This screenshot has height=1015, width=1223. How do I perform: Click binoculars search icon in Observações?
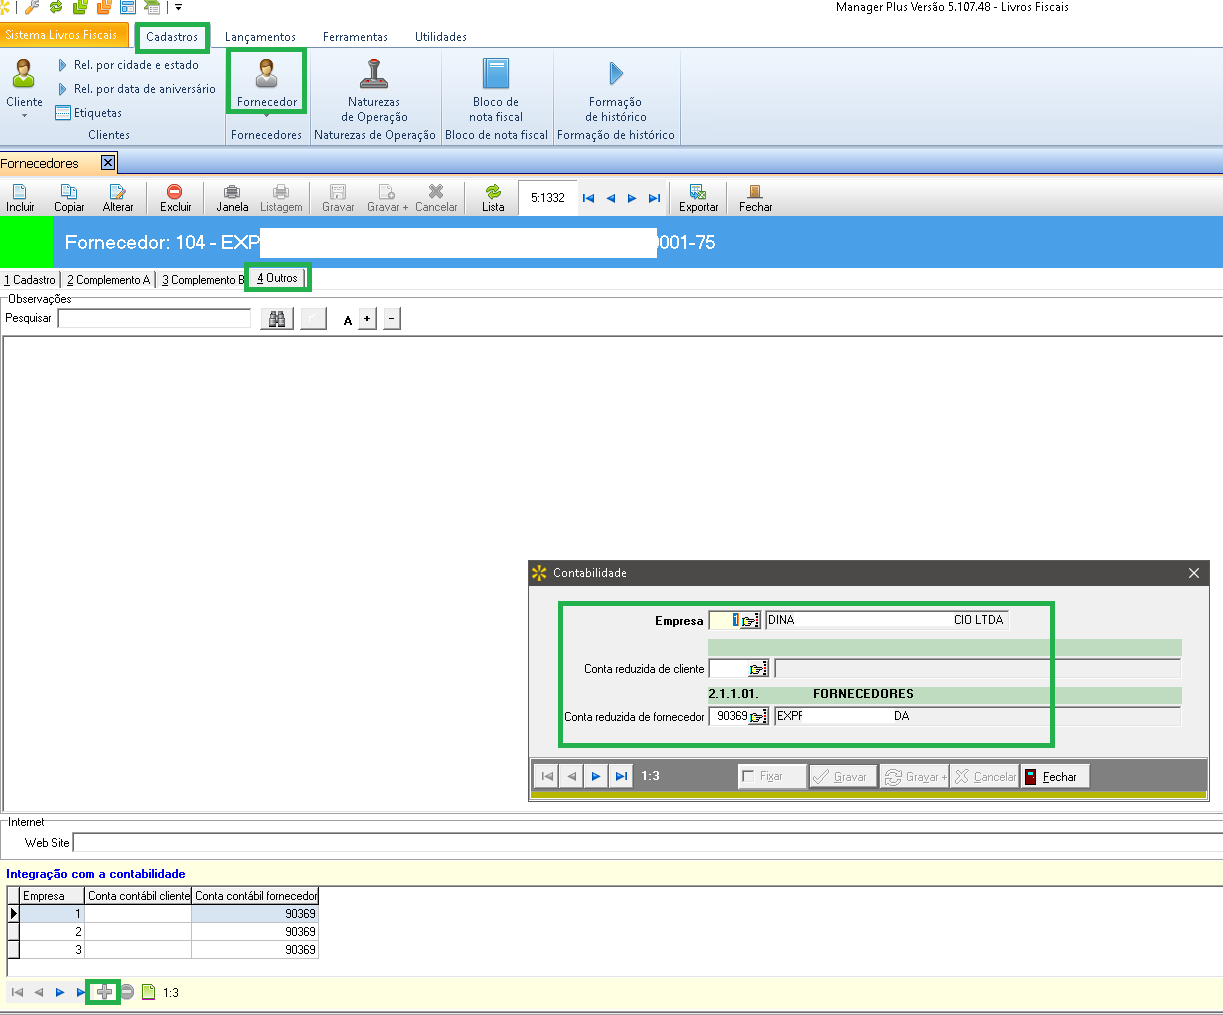click(x=277, y=319)
